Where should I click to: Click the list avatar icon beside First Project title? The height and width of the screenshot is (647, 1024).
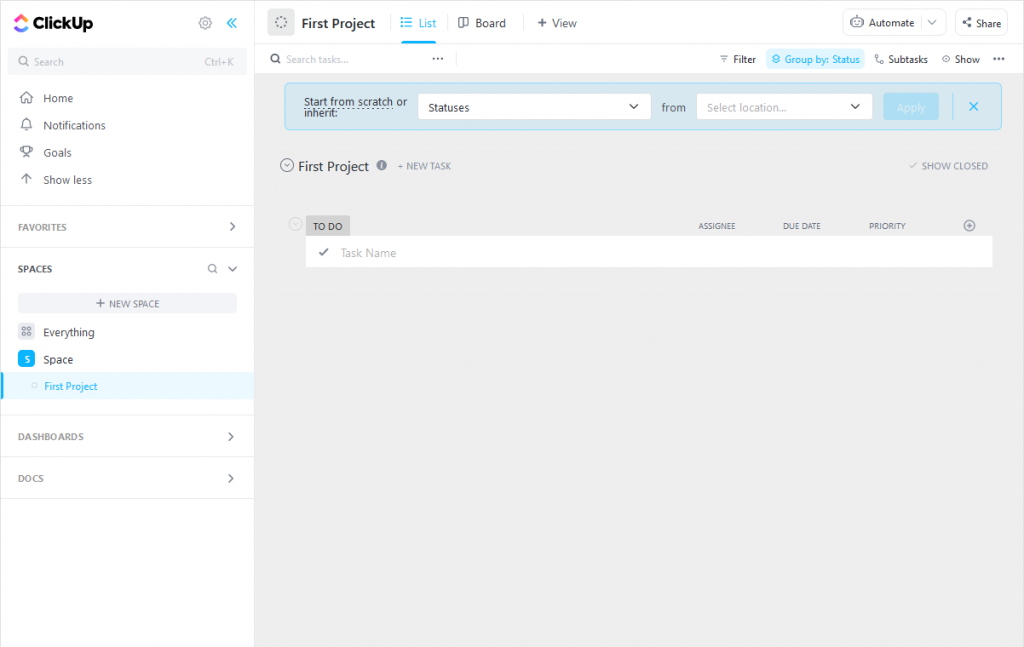tap(281, 22)
